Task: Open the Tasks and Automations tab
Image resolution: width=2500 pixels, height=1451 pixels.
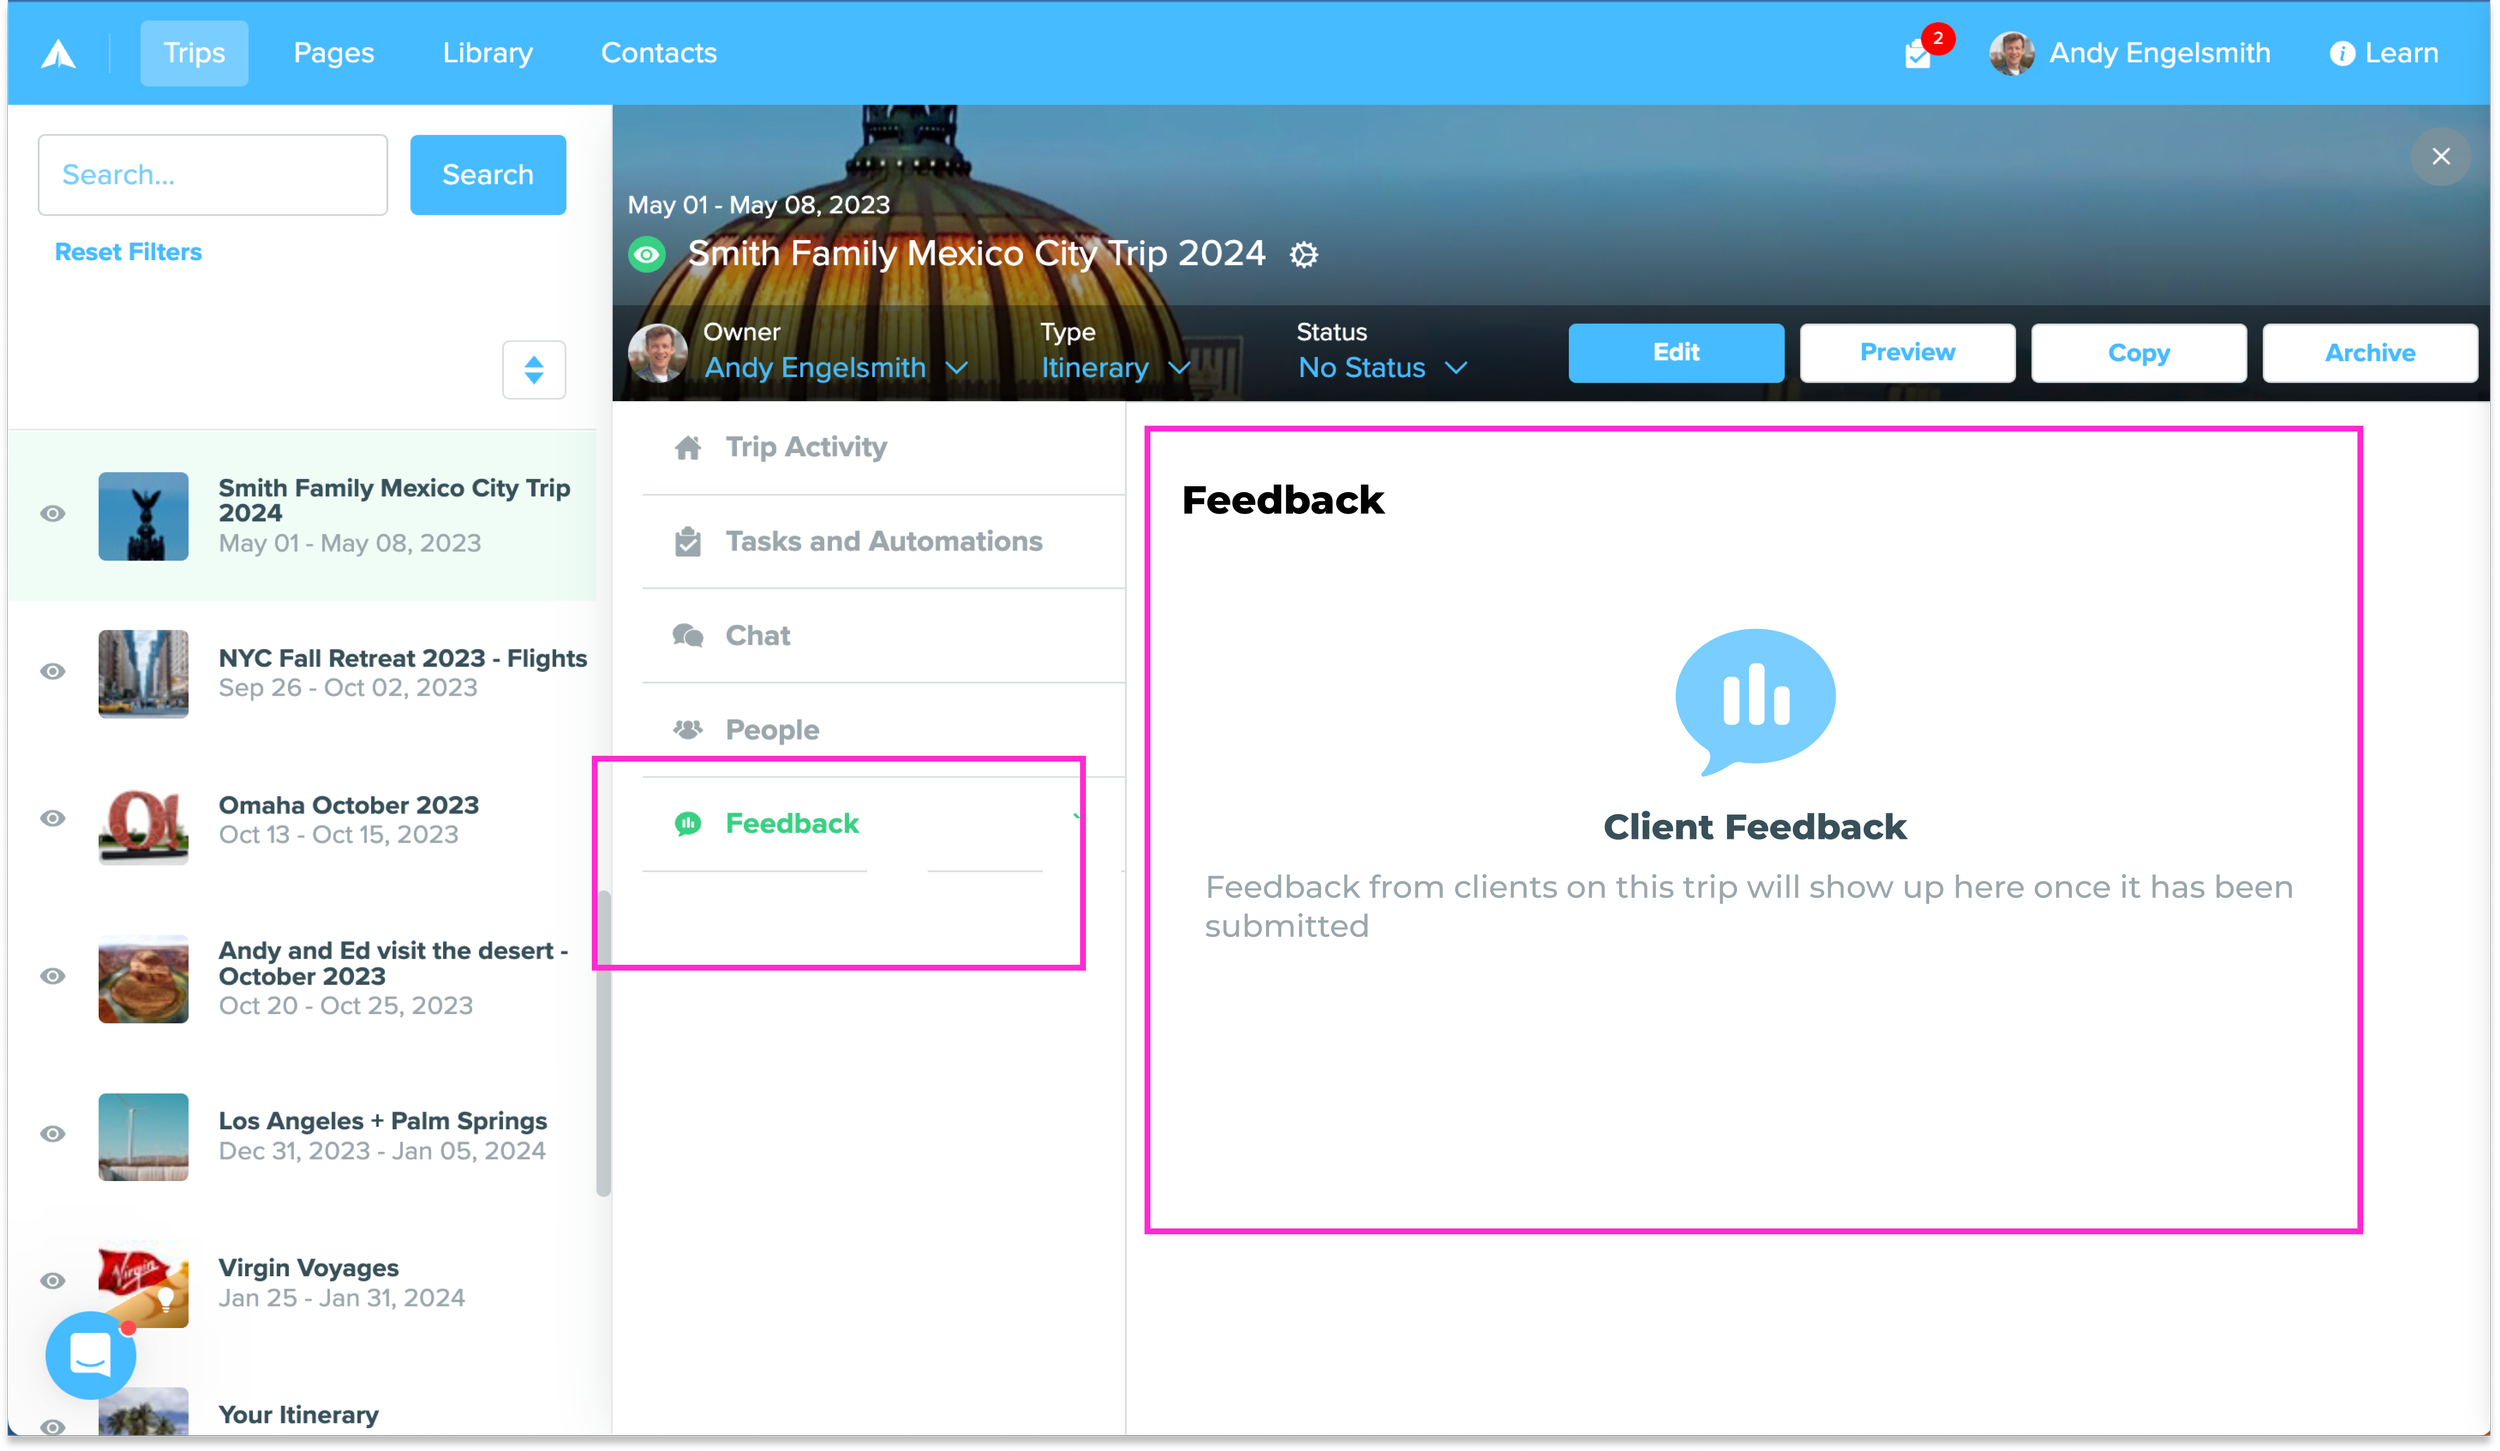Action: point(883,541)
